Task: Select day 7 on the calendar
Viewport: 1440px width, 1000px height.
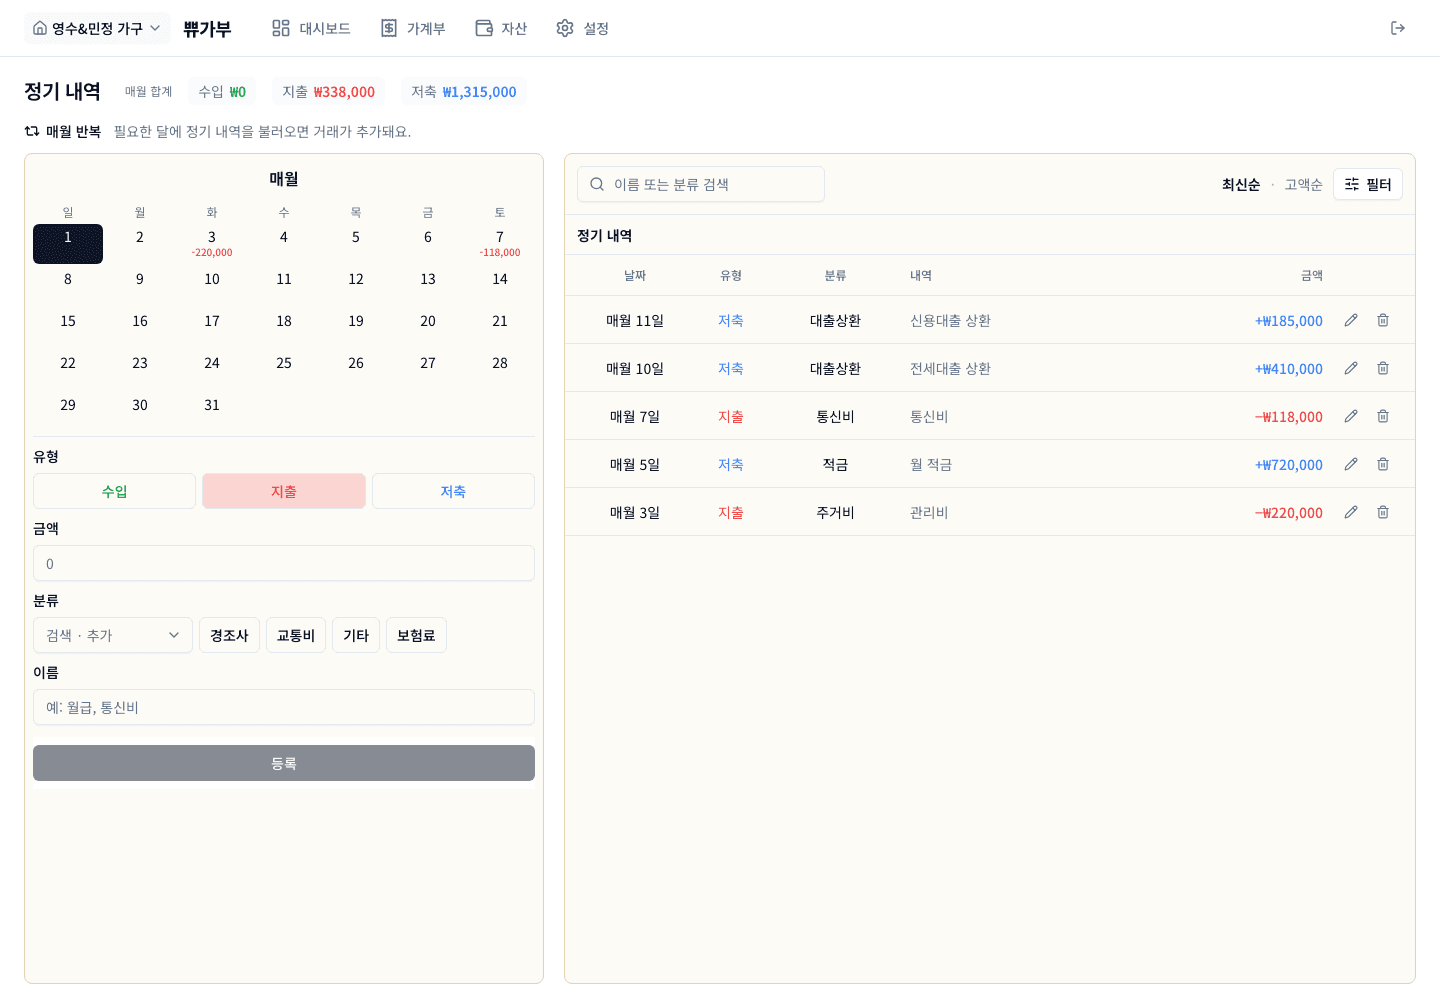Action: [500, 243]
